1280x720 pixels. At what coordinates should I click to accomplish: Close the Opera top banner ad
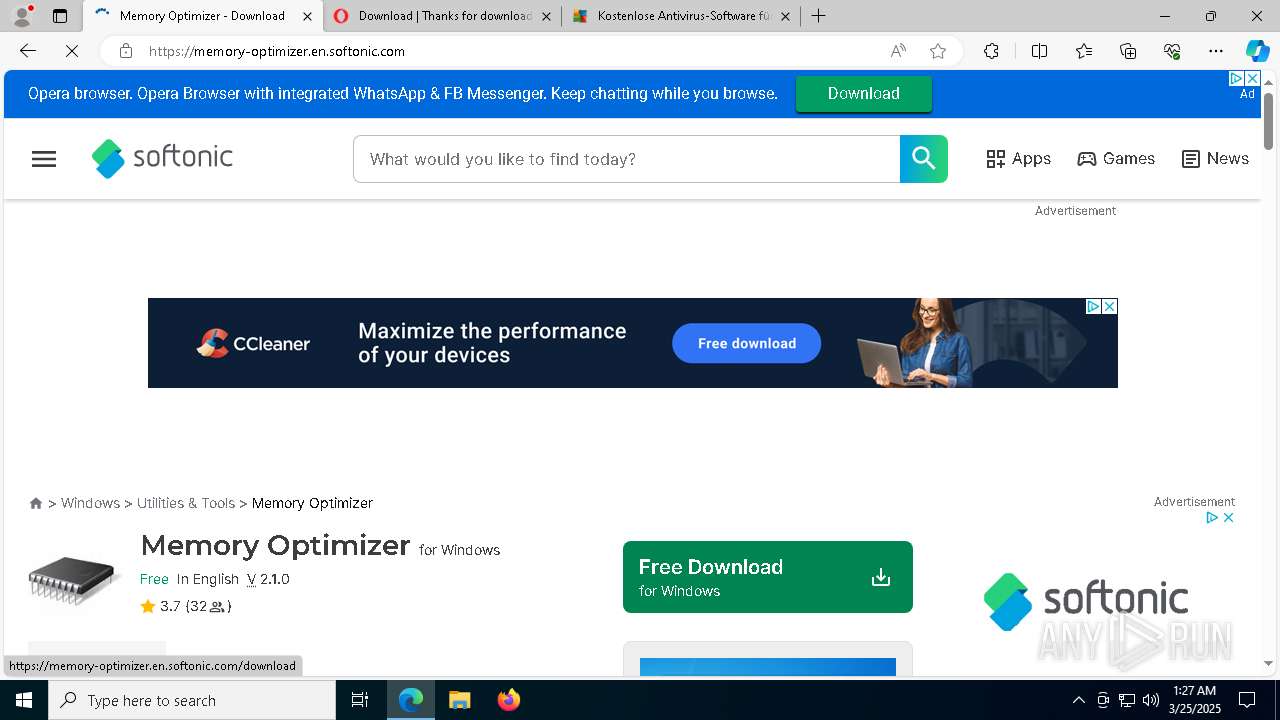click(x=1252, y=78)
